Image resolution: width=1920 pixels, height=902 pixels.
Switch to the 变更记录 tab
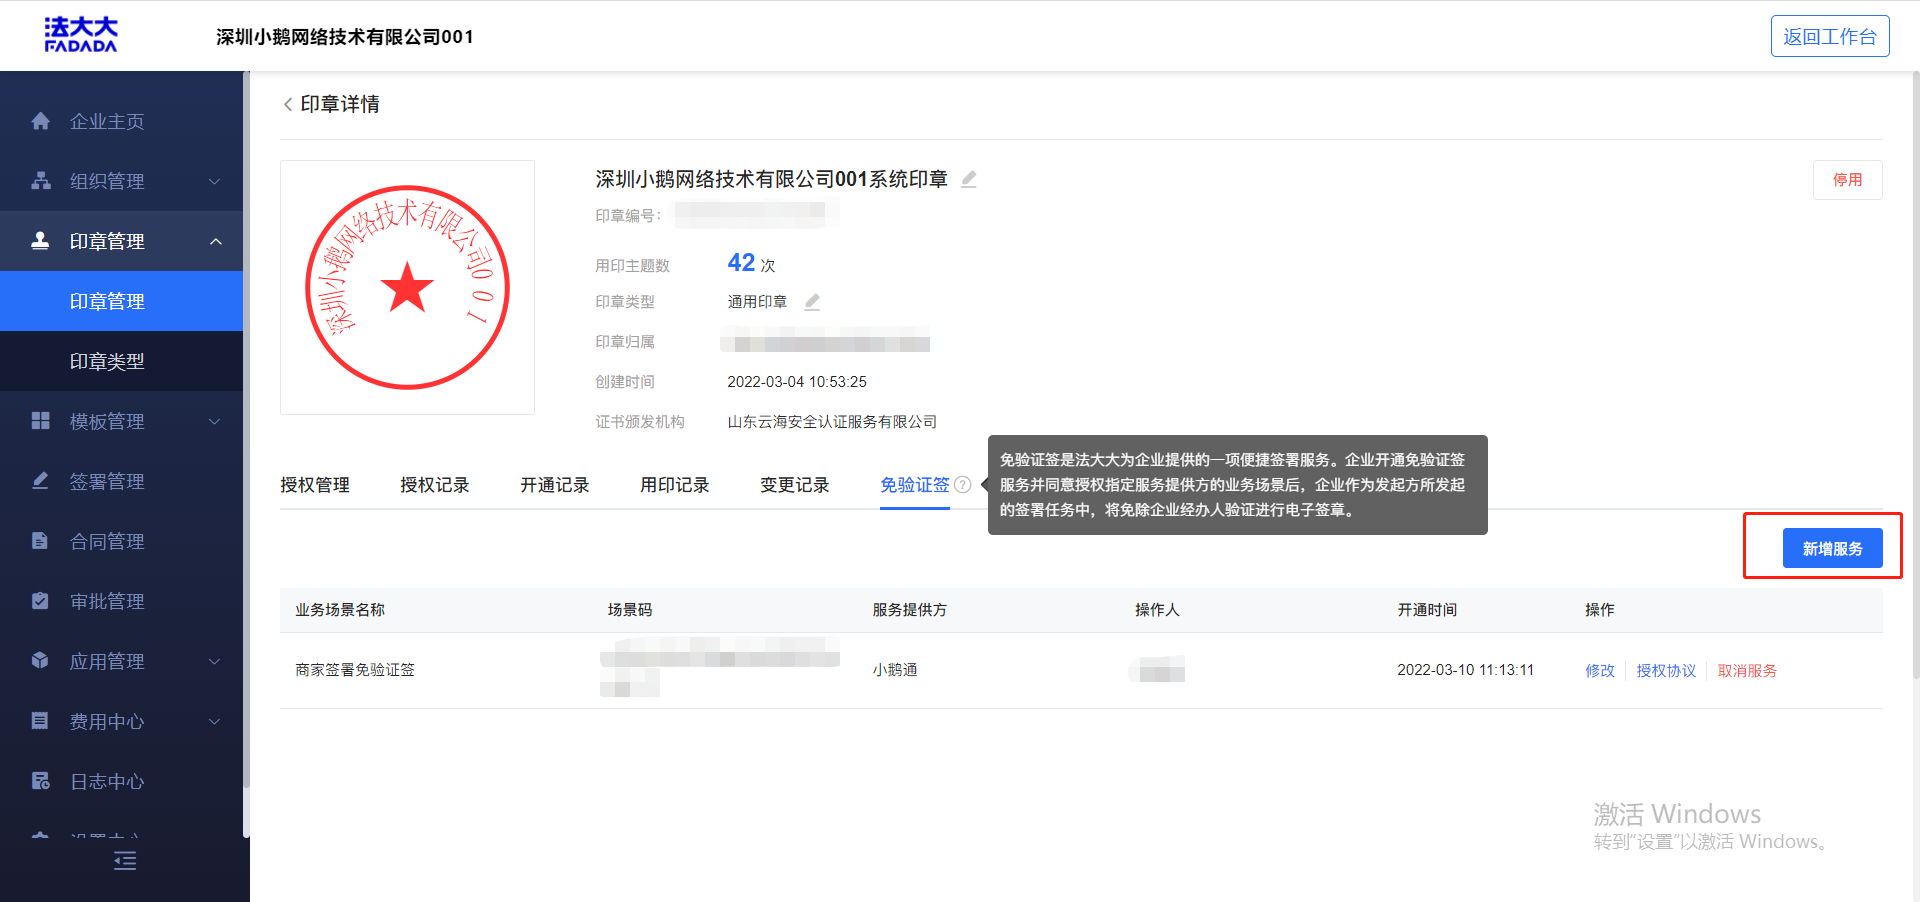[x=795, y=485]
